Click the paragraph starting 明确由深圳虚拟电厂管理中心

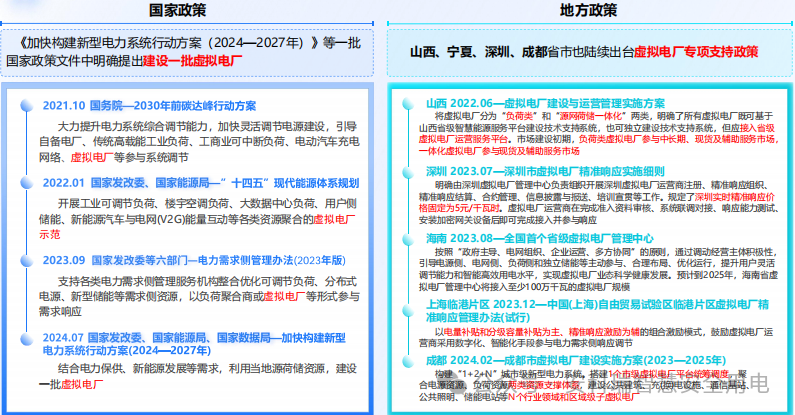(x=598, y=202)
